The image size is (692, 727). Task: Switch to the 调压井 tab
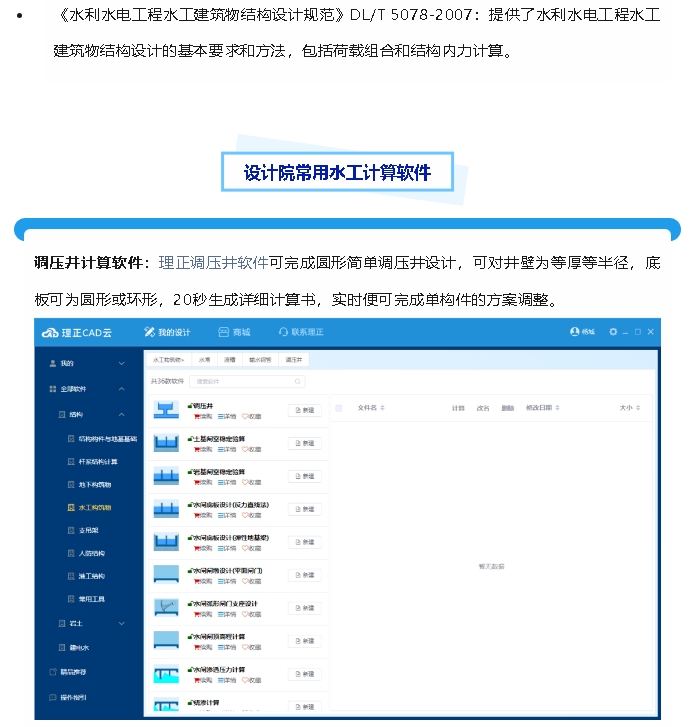(294, 358)
